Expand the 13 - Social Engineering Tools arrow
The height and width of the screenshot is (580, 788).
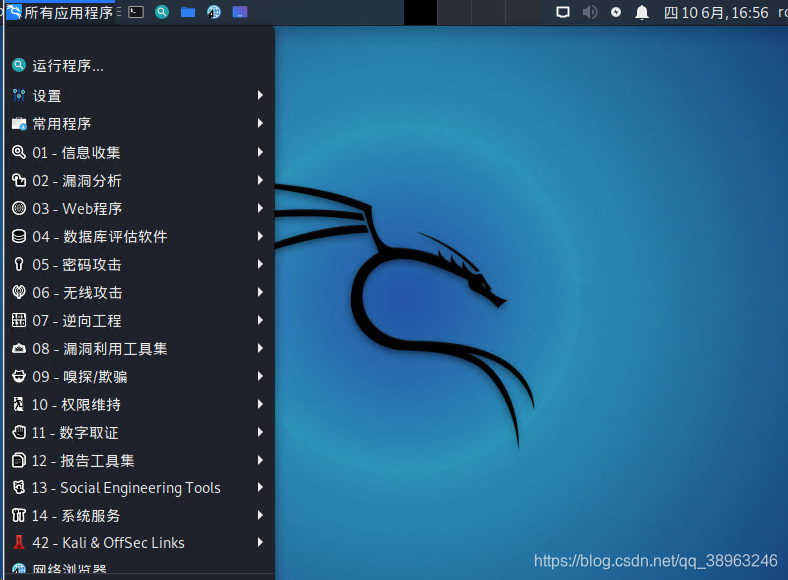click(260, 487)
